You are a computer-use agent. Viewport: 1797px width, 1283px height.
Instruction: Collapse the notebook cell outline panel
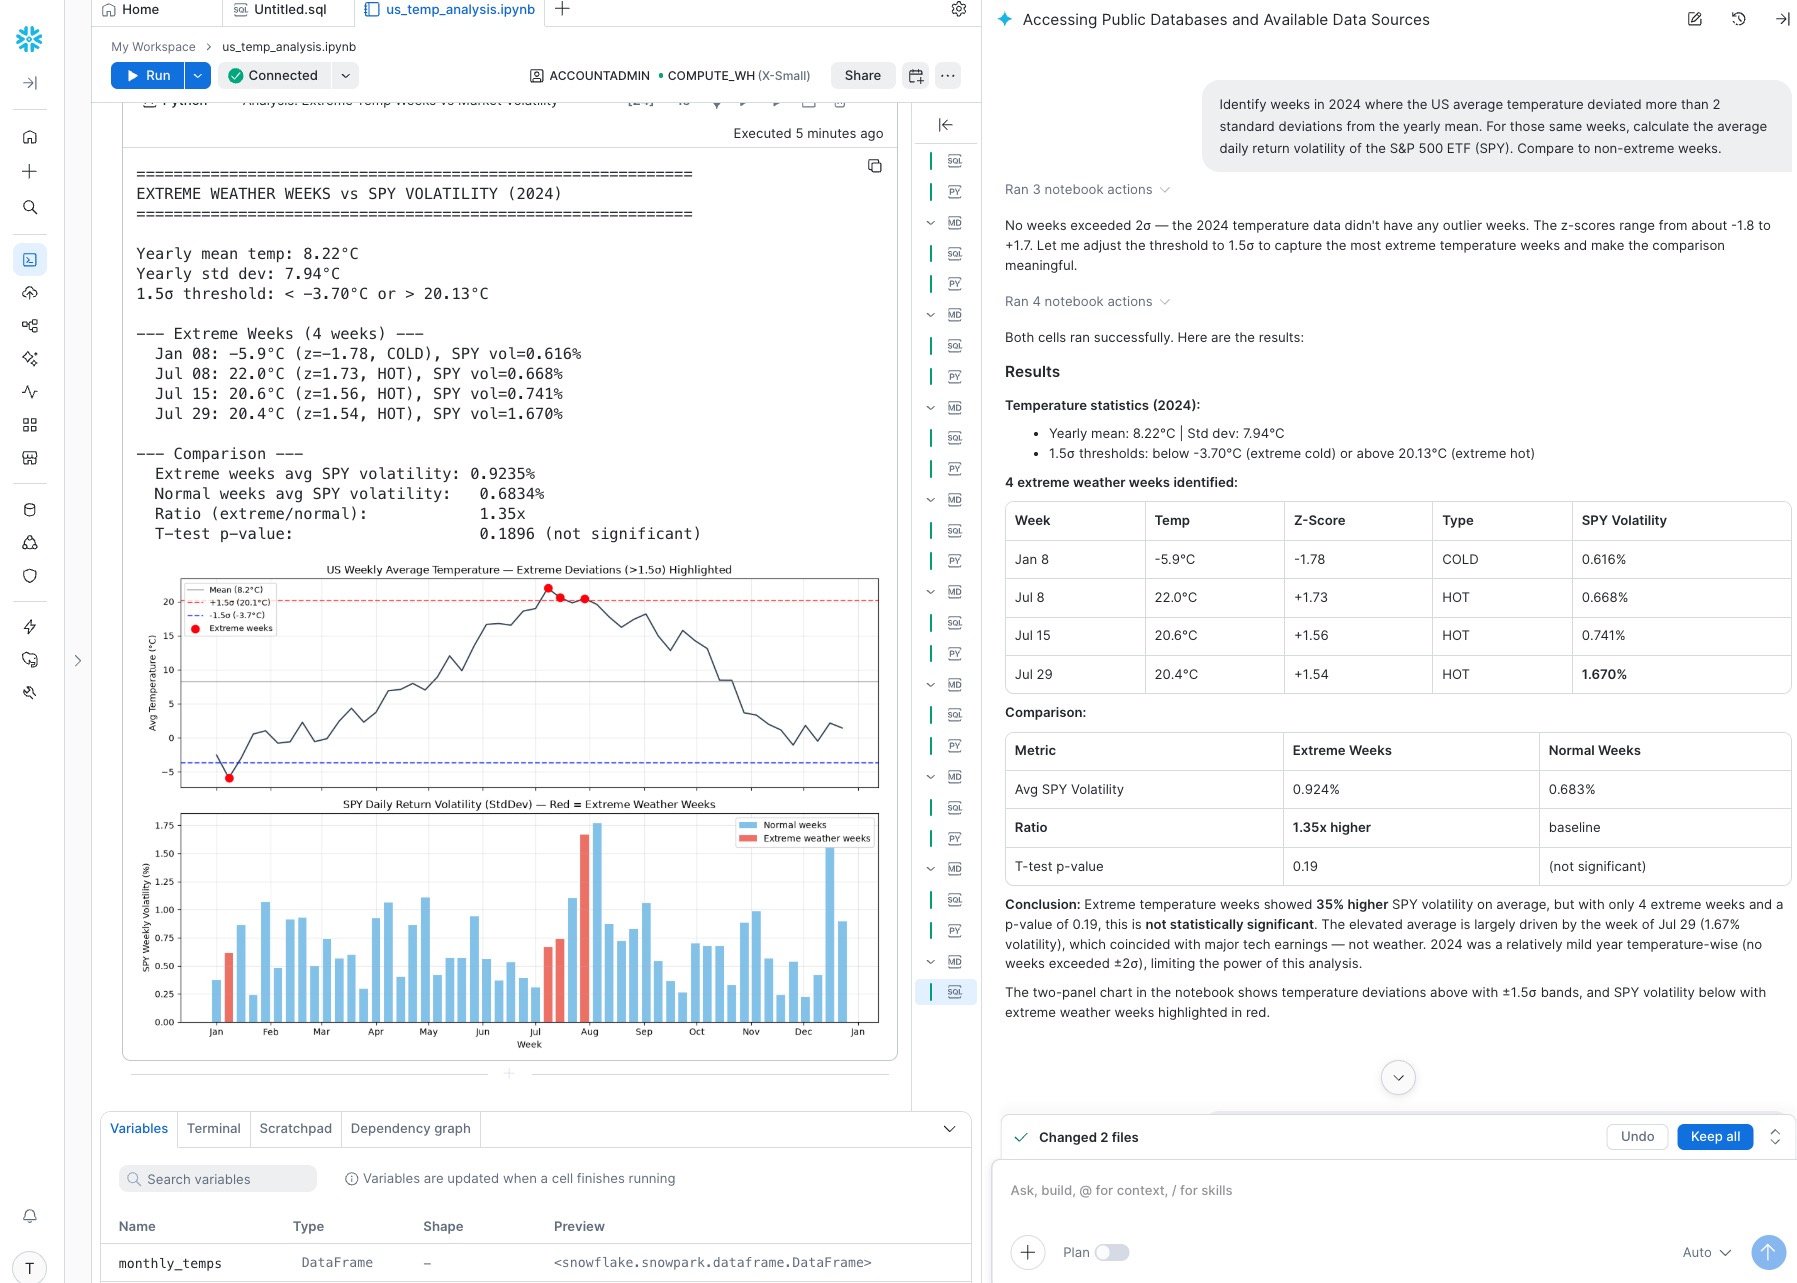pos(945,125)
